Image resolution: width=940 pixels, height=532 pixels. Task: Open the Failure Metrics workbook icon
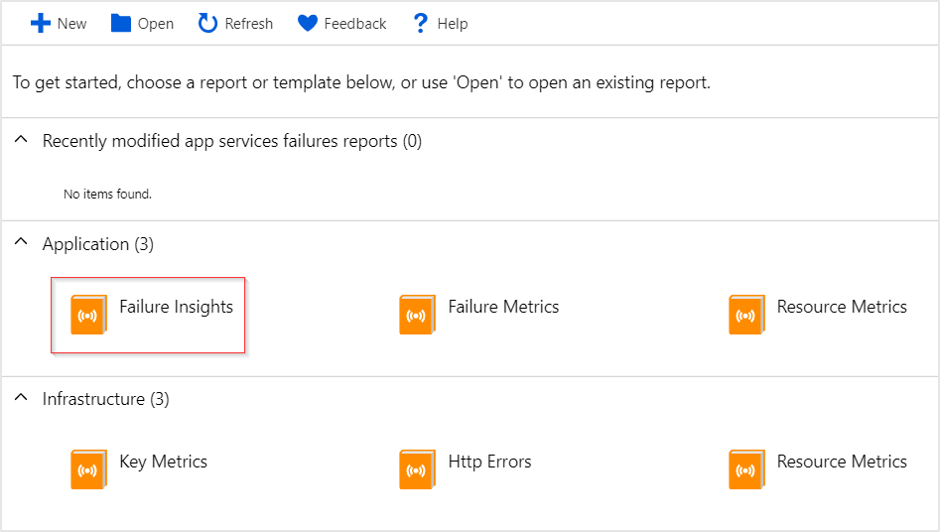tap(417, 314)
